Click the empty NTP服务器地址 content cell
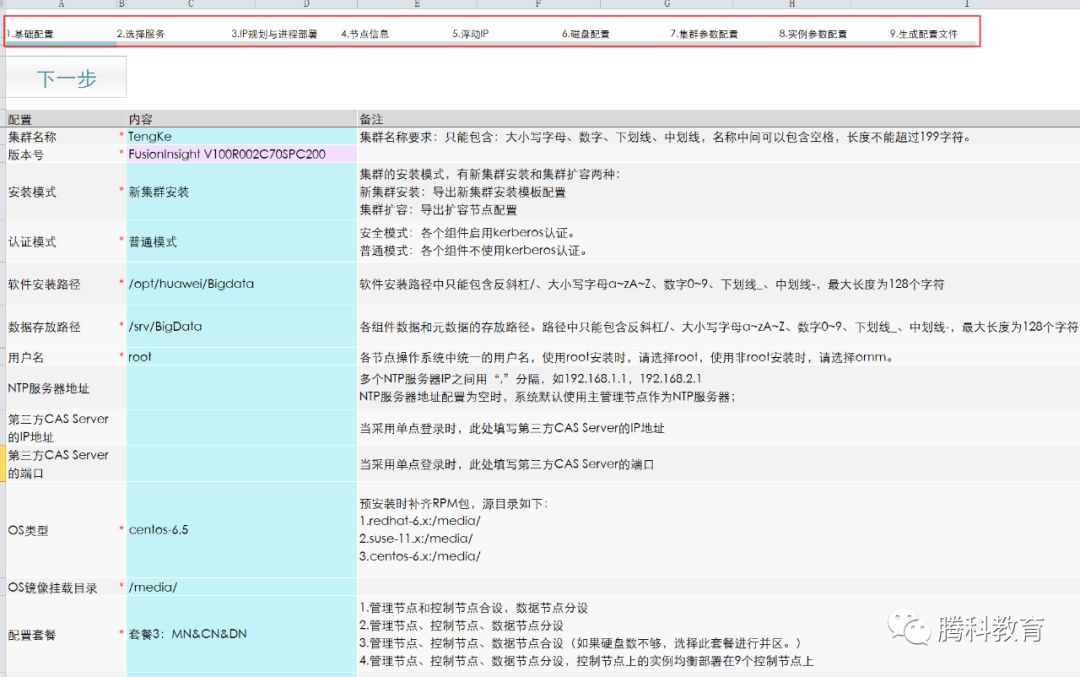The image size is (1080, 677). (x=241, y=388)
